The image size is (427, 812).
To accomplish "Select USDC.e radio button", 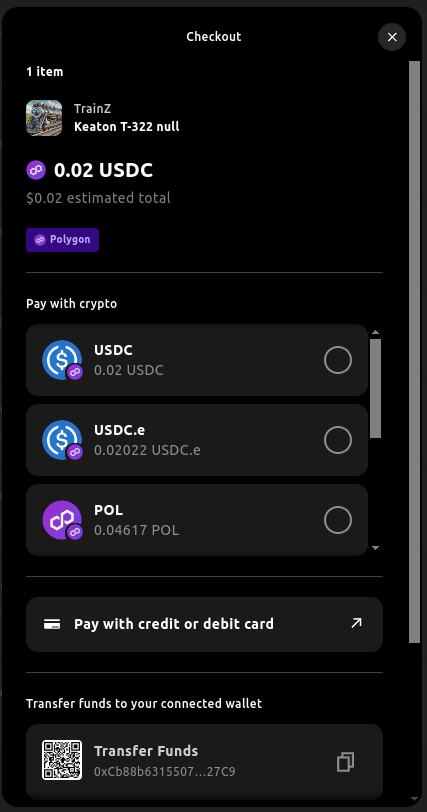I will [338, 440].
